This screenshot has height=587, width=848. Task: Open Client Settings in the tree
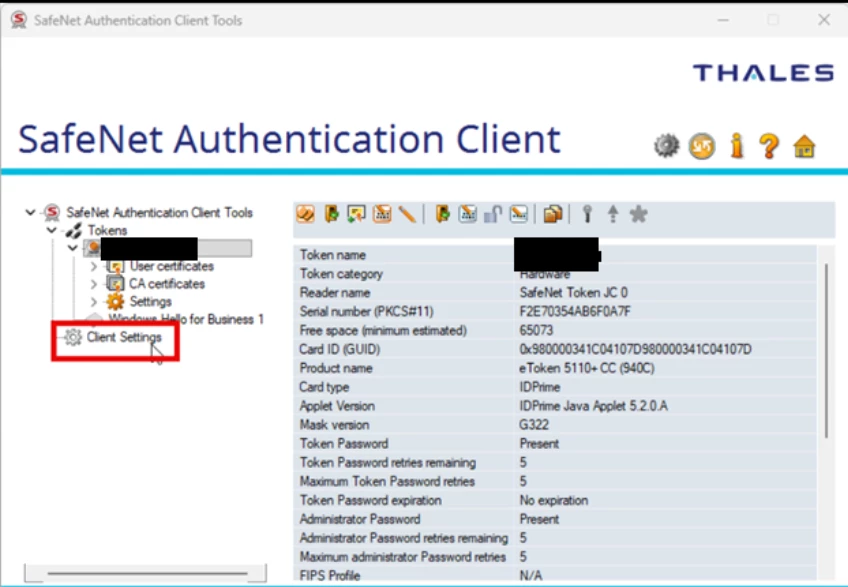[124, 337]
